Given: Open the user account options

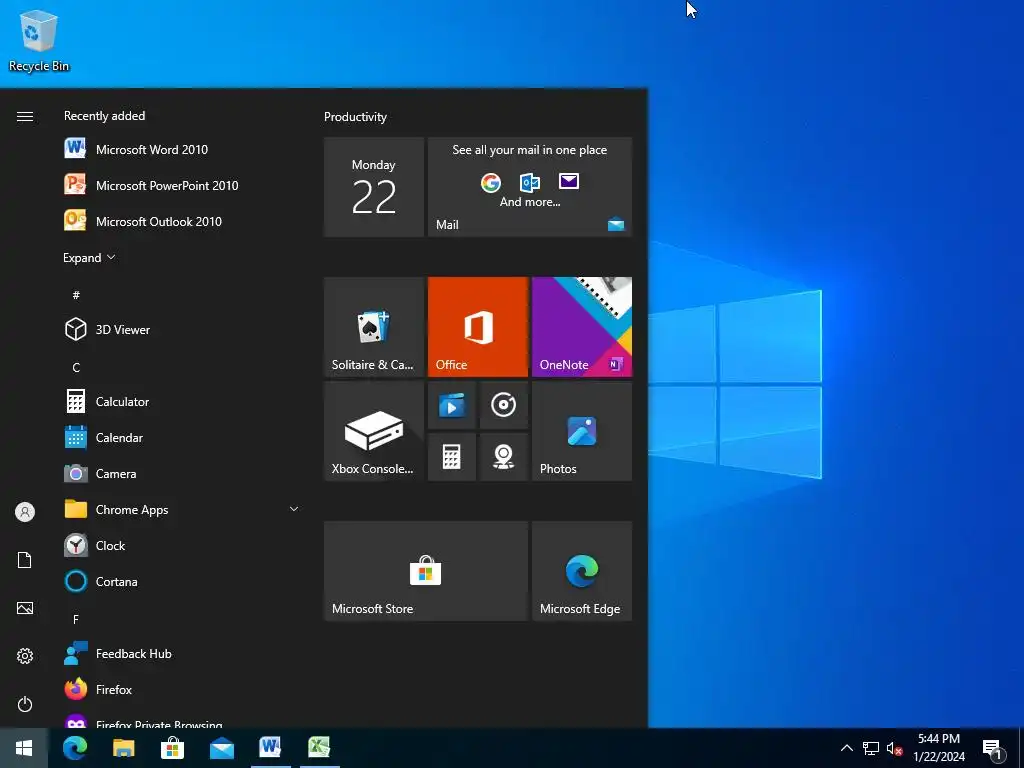Looking at the screenshot, I should pos(25,512).
